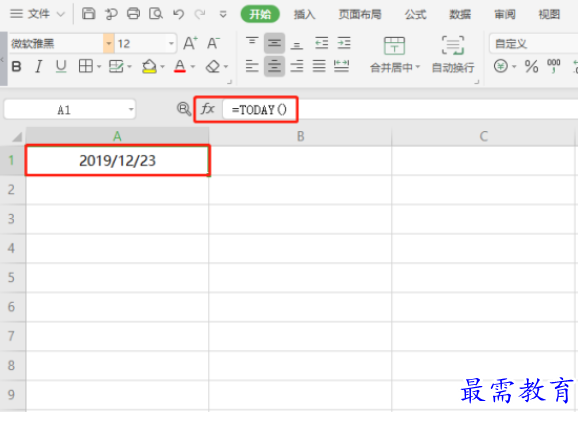The height and width of the screenshot is (422, 582).
Task: Increase font size with A+ icon
Action: [190, 43]
